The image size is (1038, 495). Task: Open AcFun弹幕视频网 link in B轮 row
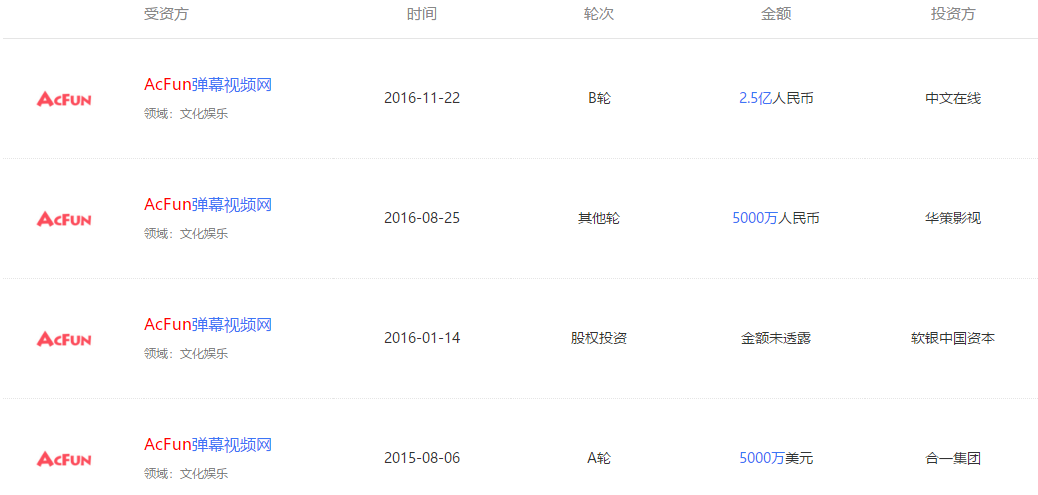pos(208,85)
